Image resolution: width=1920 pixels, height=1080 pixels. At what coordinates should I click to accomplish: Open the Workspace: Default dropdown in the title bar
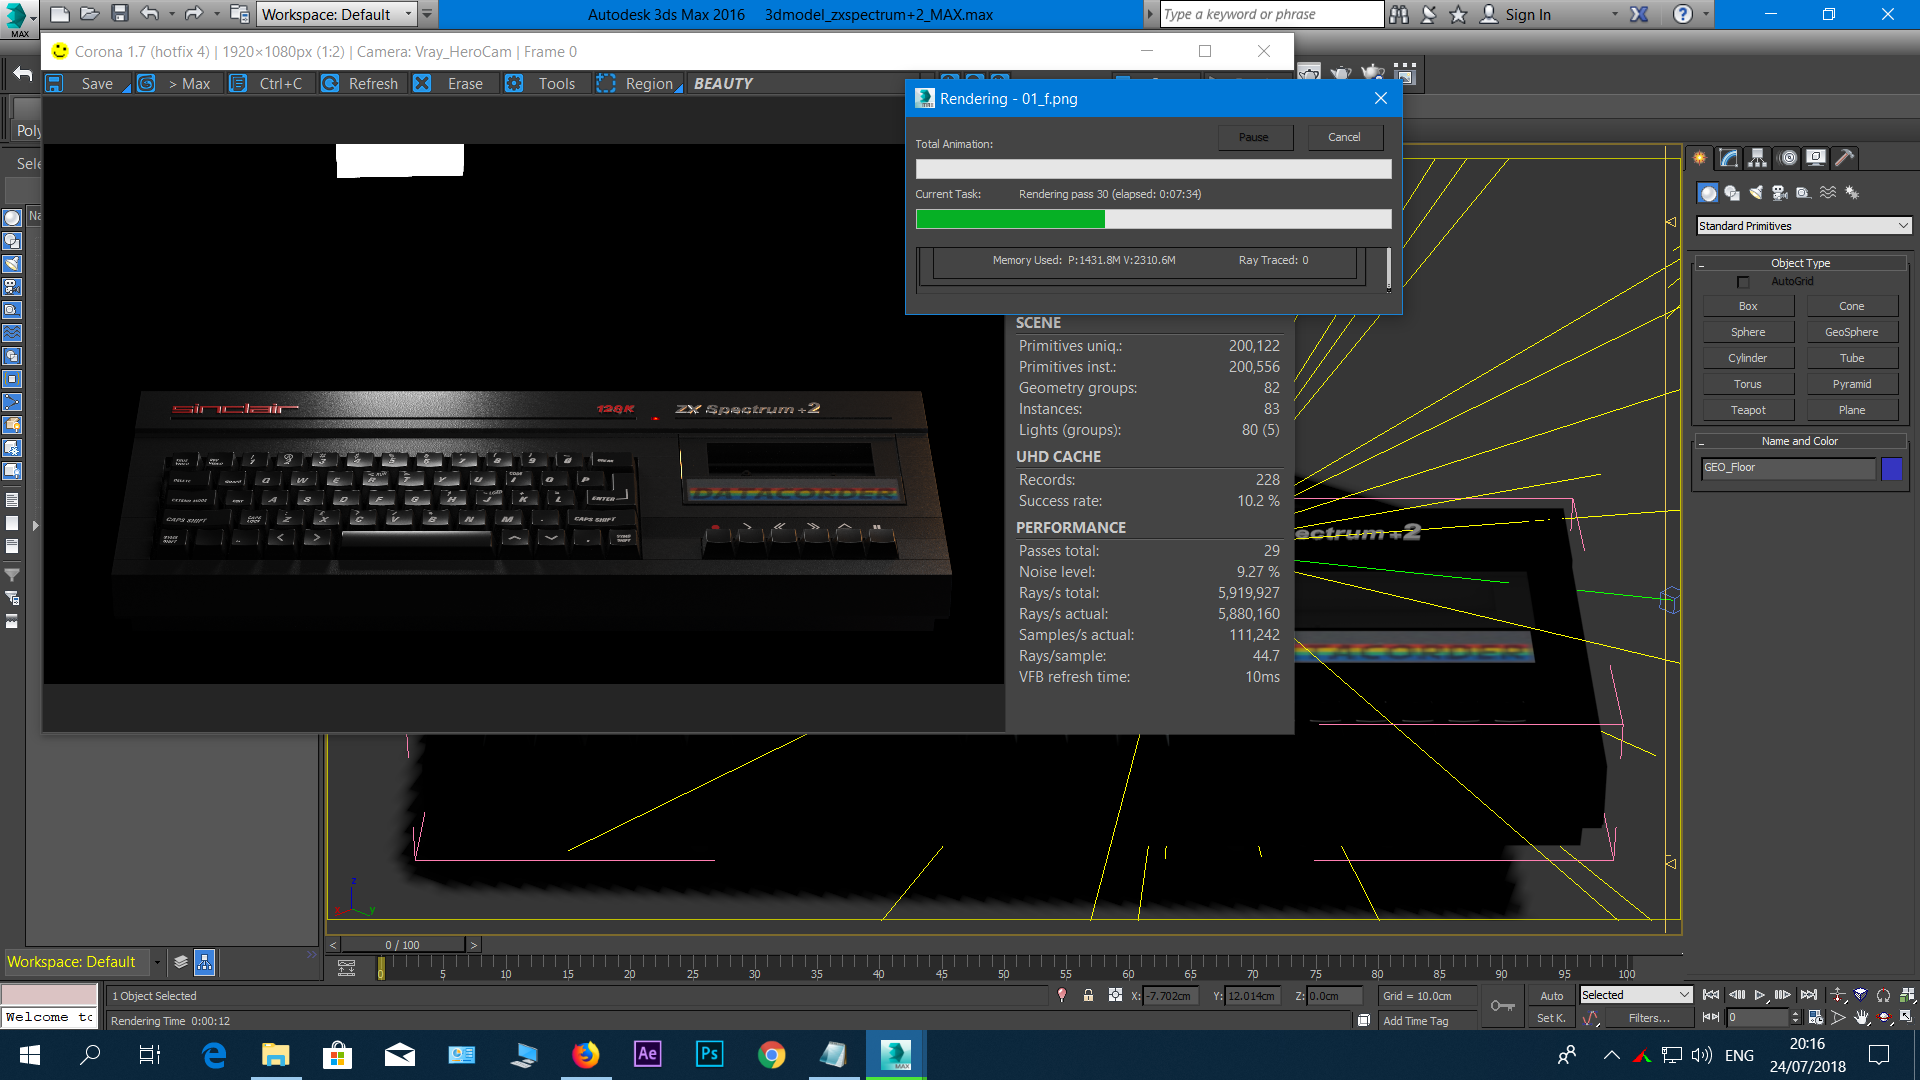337,14
